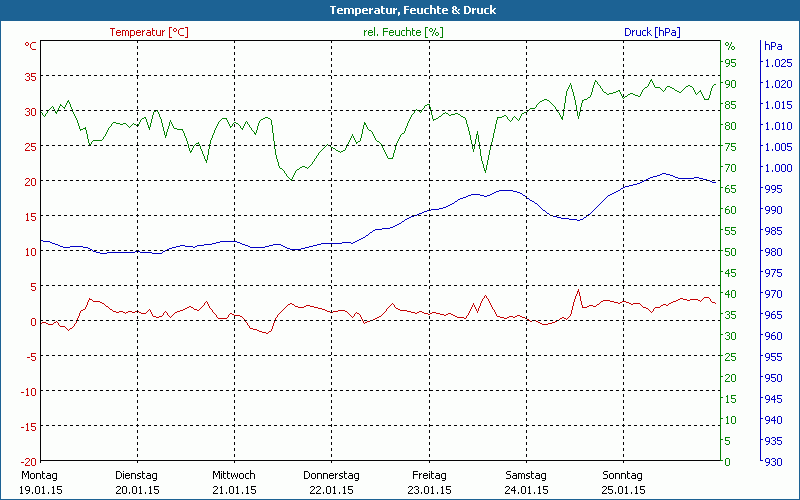Click the green humidity axis value "0"
This screenshot has height=500, width=800.
[x=728, y=462]
